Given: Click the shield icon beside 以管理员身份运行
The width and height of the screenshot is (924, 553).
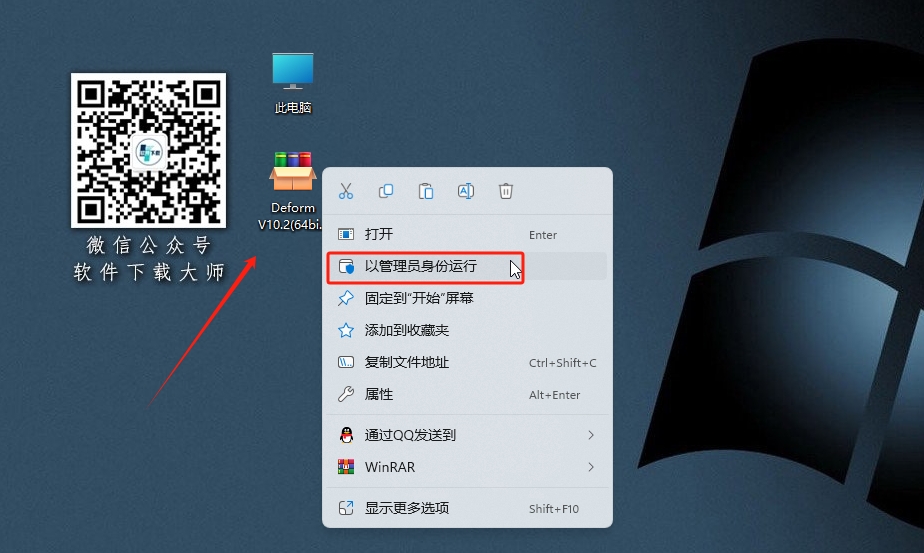Looking at the screenshot, I should tap(346, 266).
